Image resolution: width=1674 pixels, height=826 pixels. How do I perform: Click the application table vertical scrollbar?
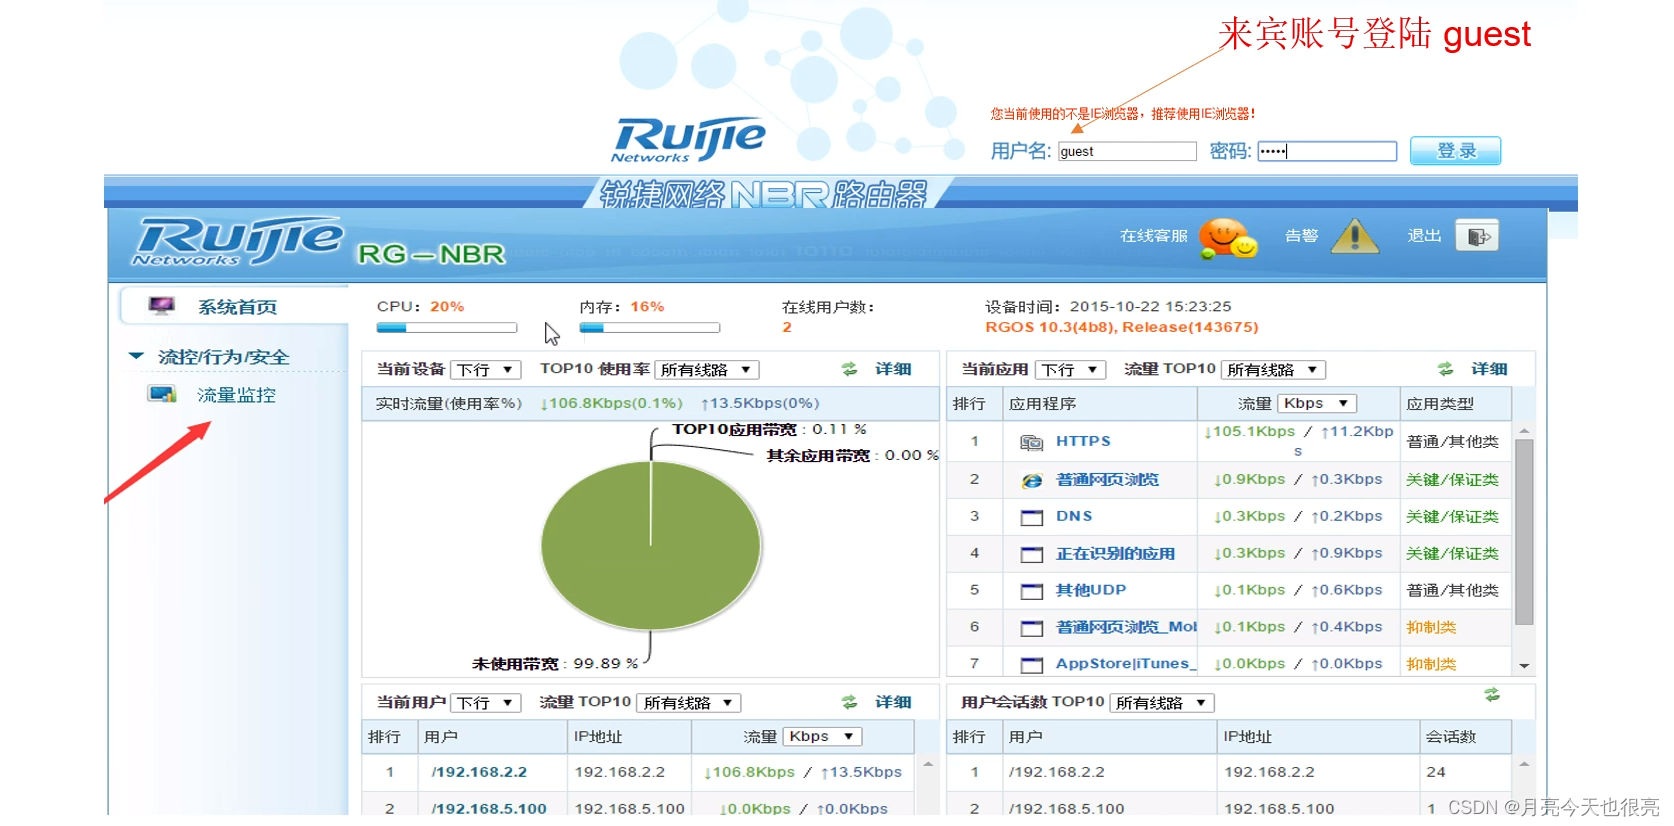click(x=1524, y=532)
